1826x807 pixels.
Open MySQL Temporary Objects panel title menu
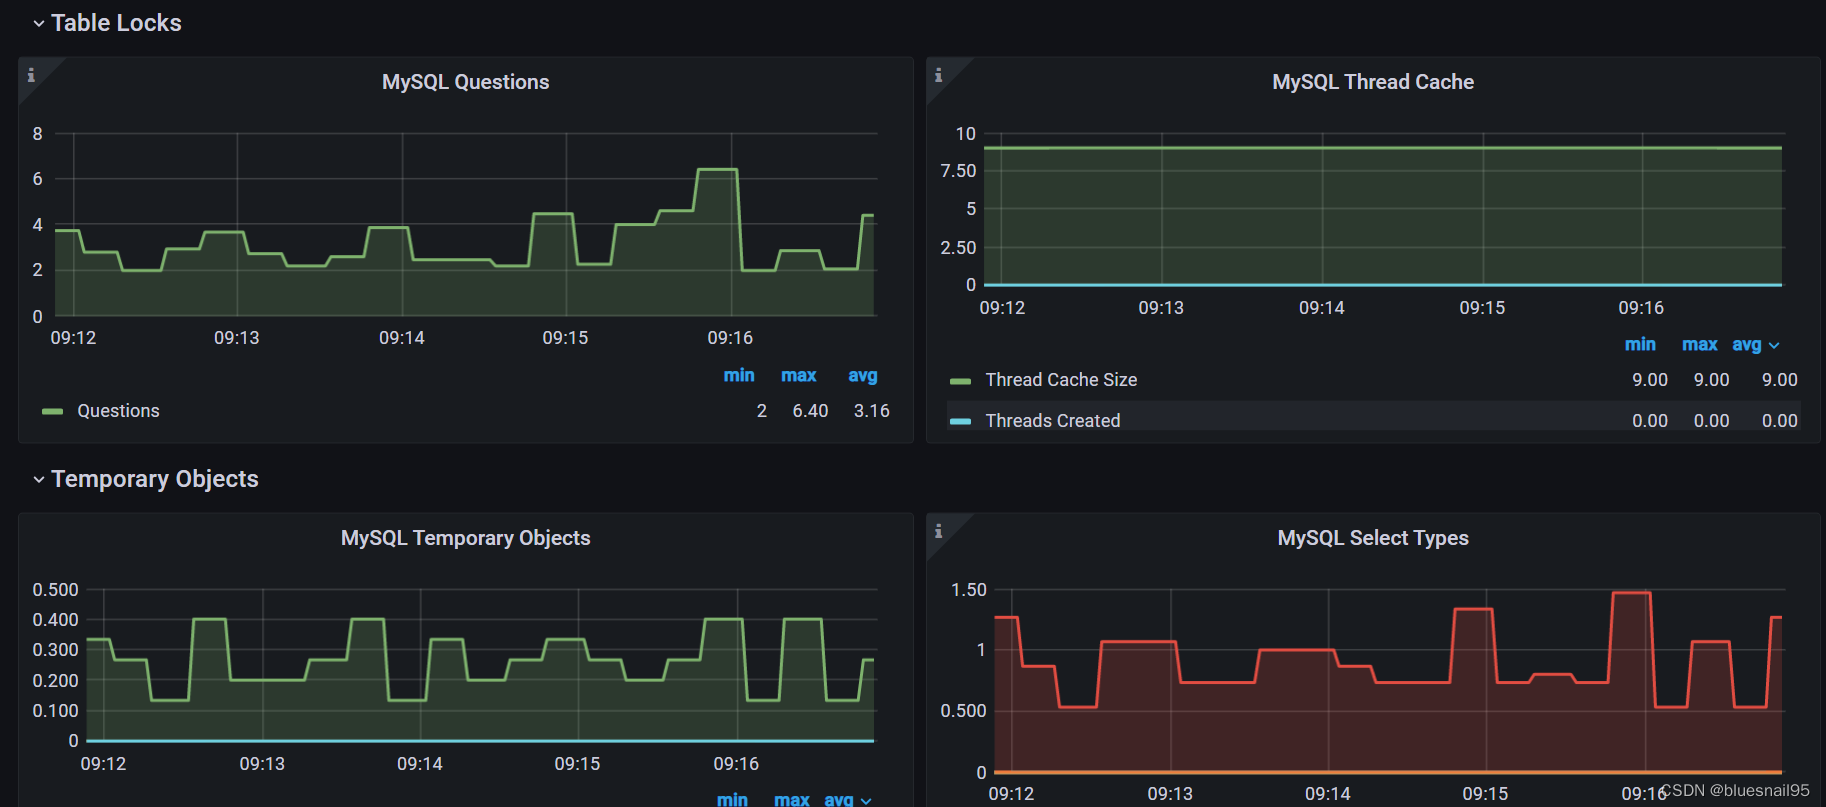465,538
